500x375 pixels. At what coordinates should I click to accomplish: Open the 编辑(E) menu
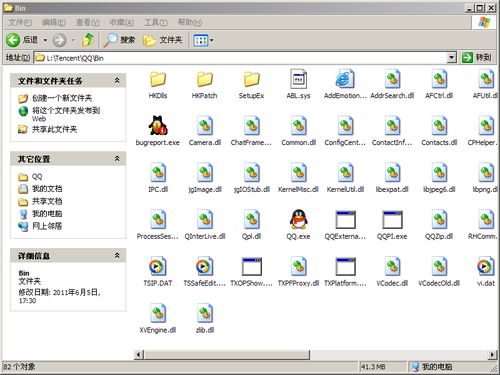pyautogui.click(x=54, y=22)
